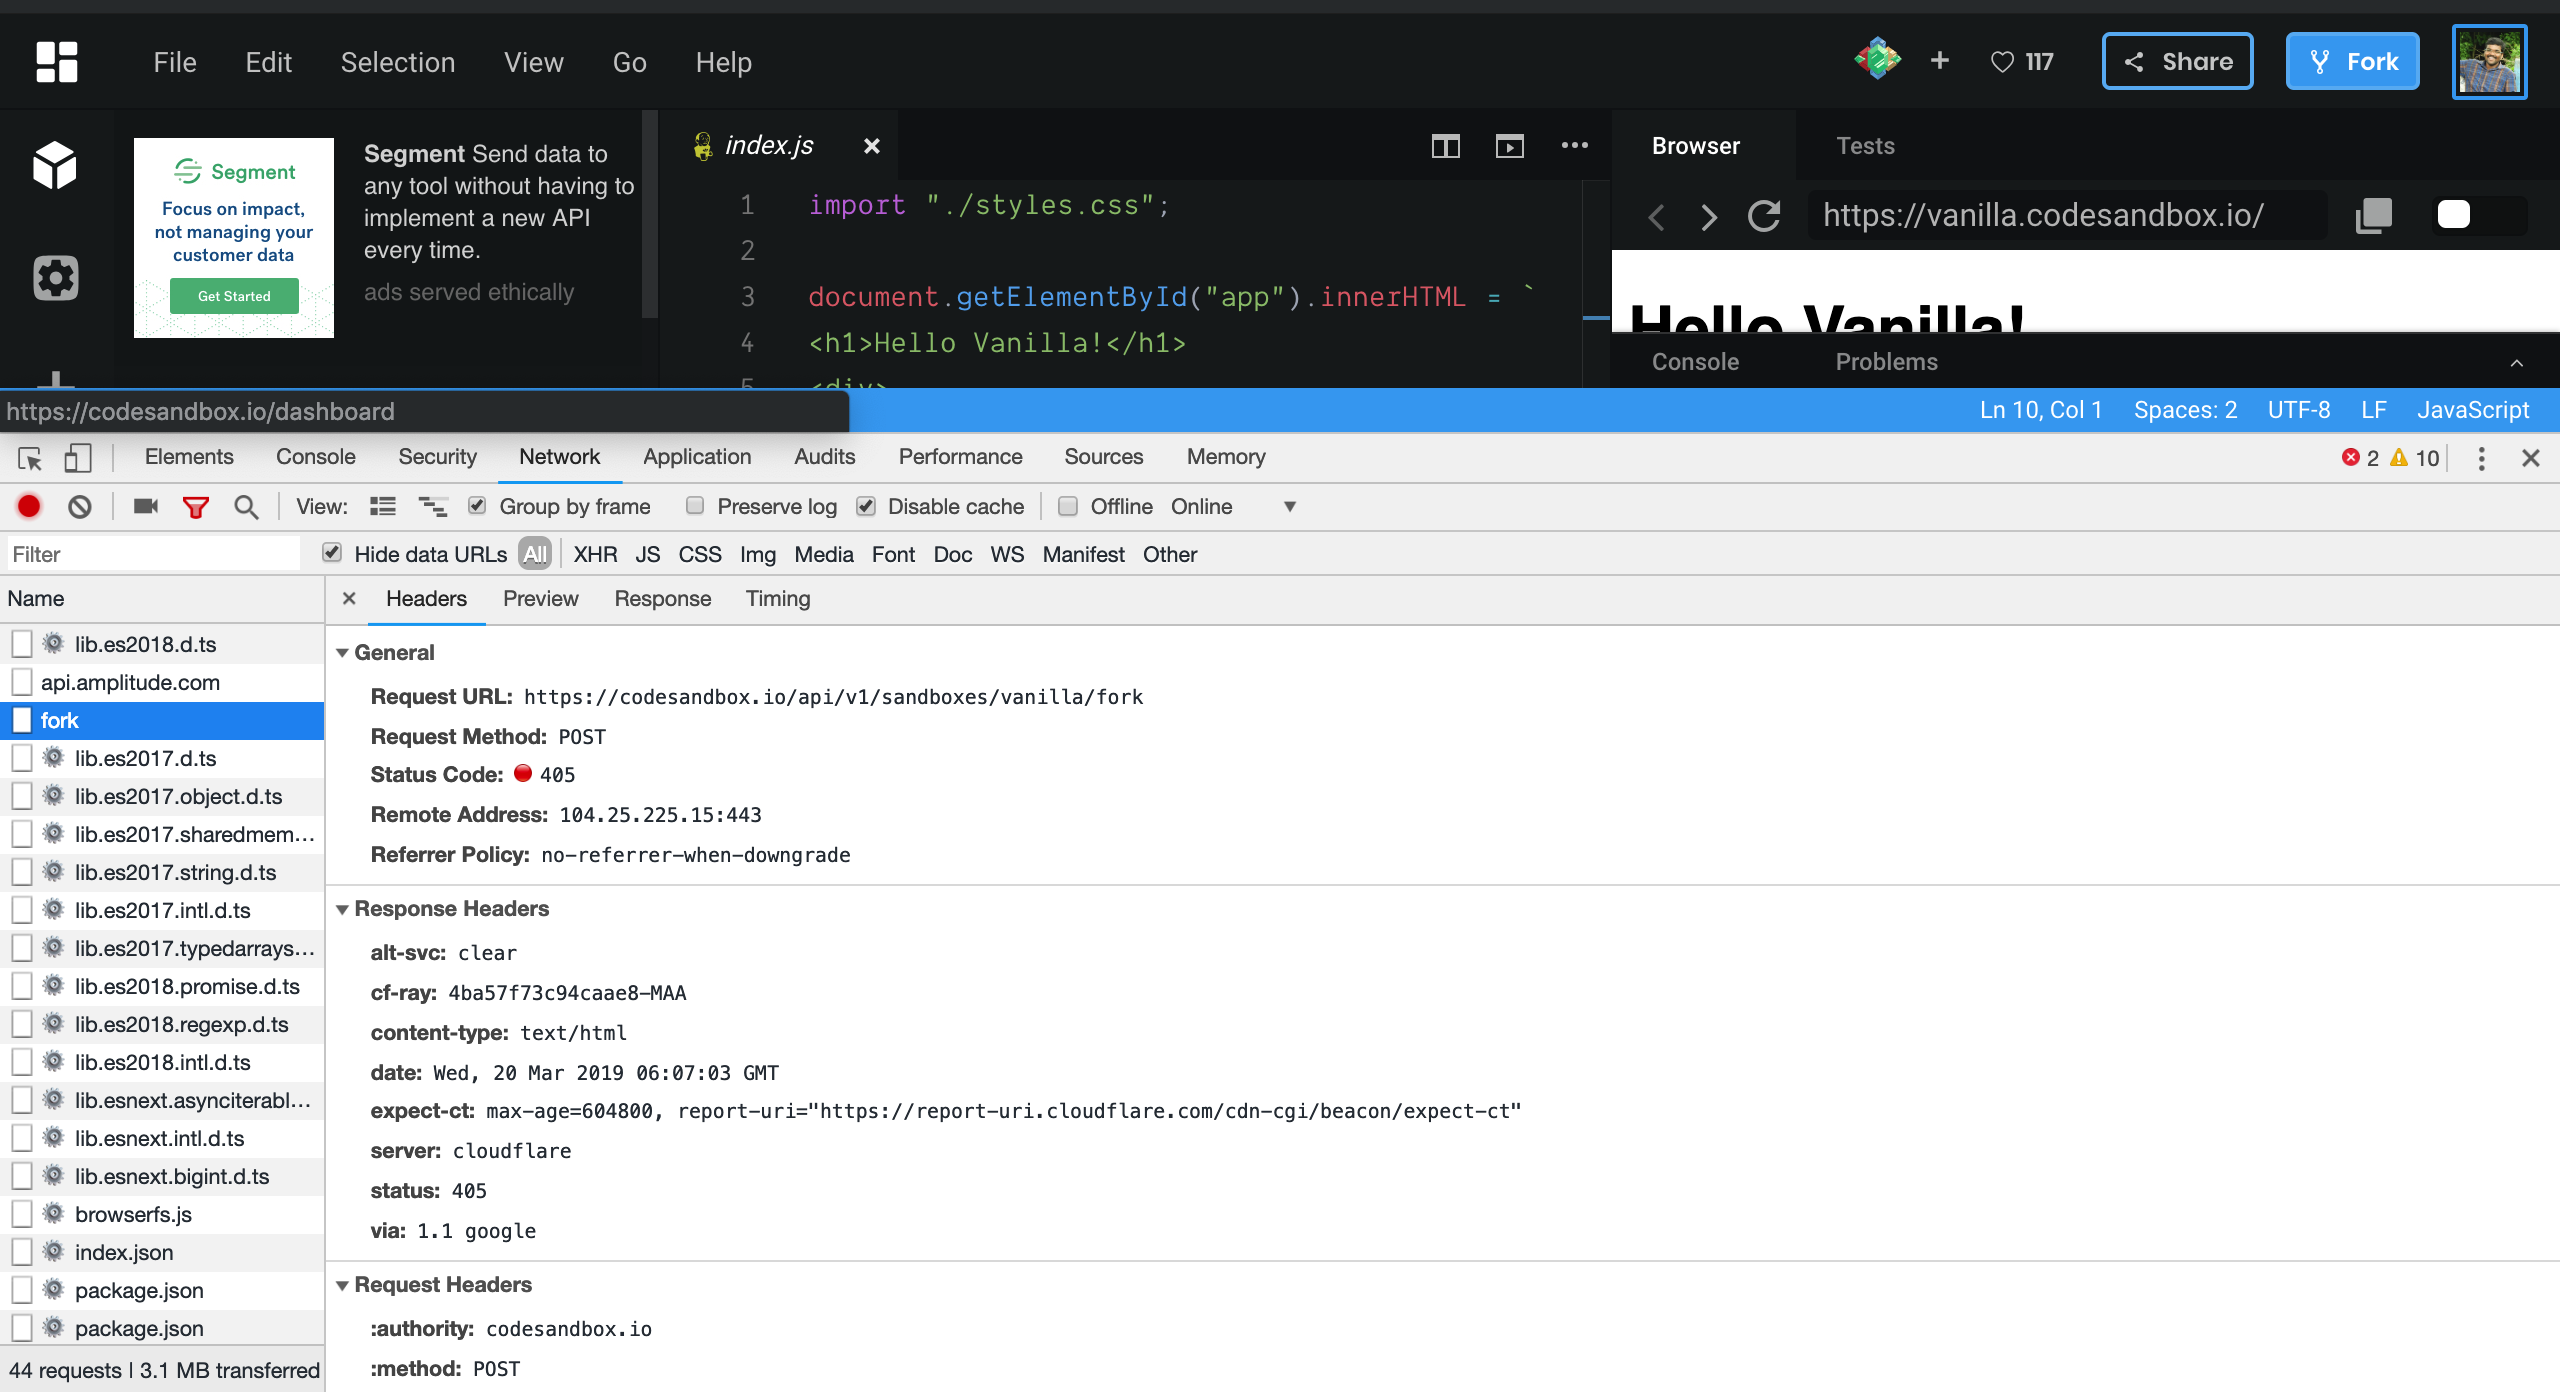Collapse the Response Headers section
Image resolution: width=2560 pixels, height=1392 pixels.
point(344,909)
